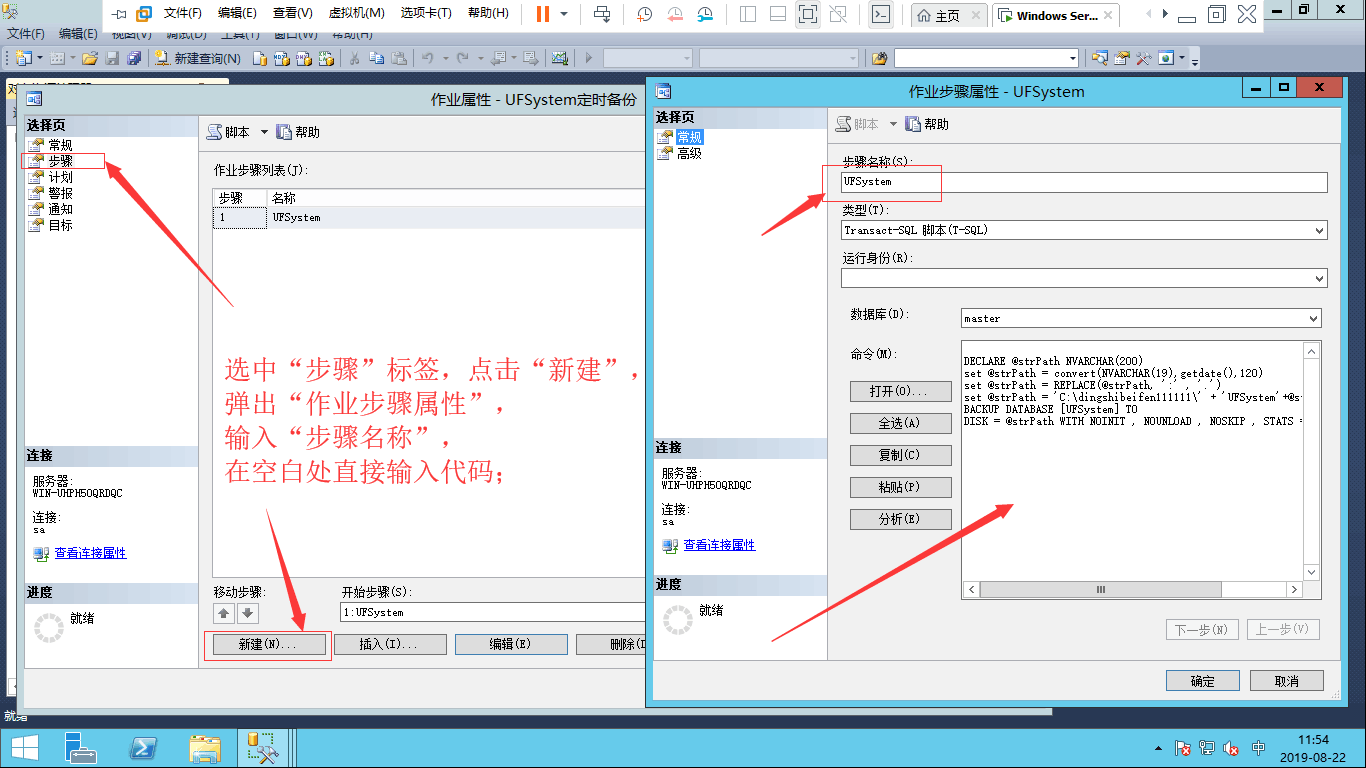Click the save disk icon in SSMS toolbar
Viewport: 1366px width, 768px height.
[112, 58]
